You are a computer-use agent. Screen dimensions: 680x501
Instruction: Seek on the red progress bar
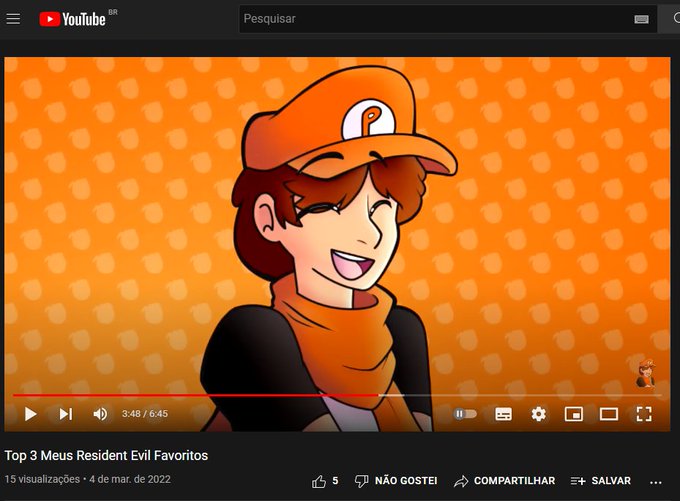tap(196, 395)
